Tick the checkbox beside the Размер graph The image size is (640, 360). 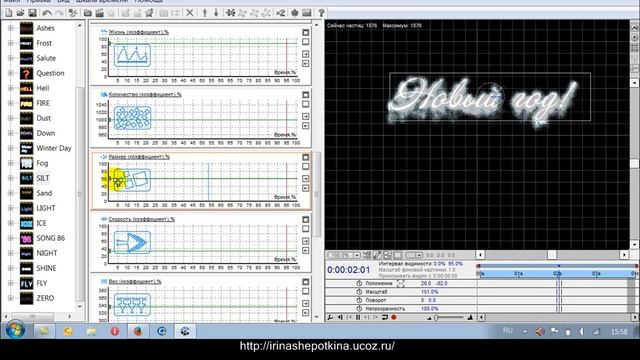tap(305, 167)
